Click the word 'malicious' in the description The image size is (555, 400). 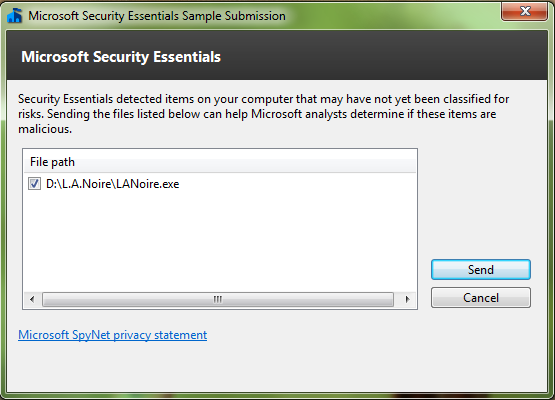tap(45, 129)
